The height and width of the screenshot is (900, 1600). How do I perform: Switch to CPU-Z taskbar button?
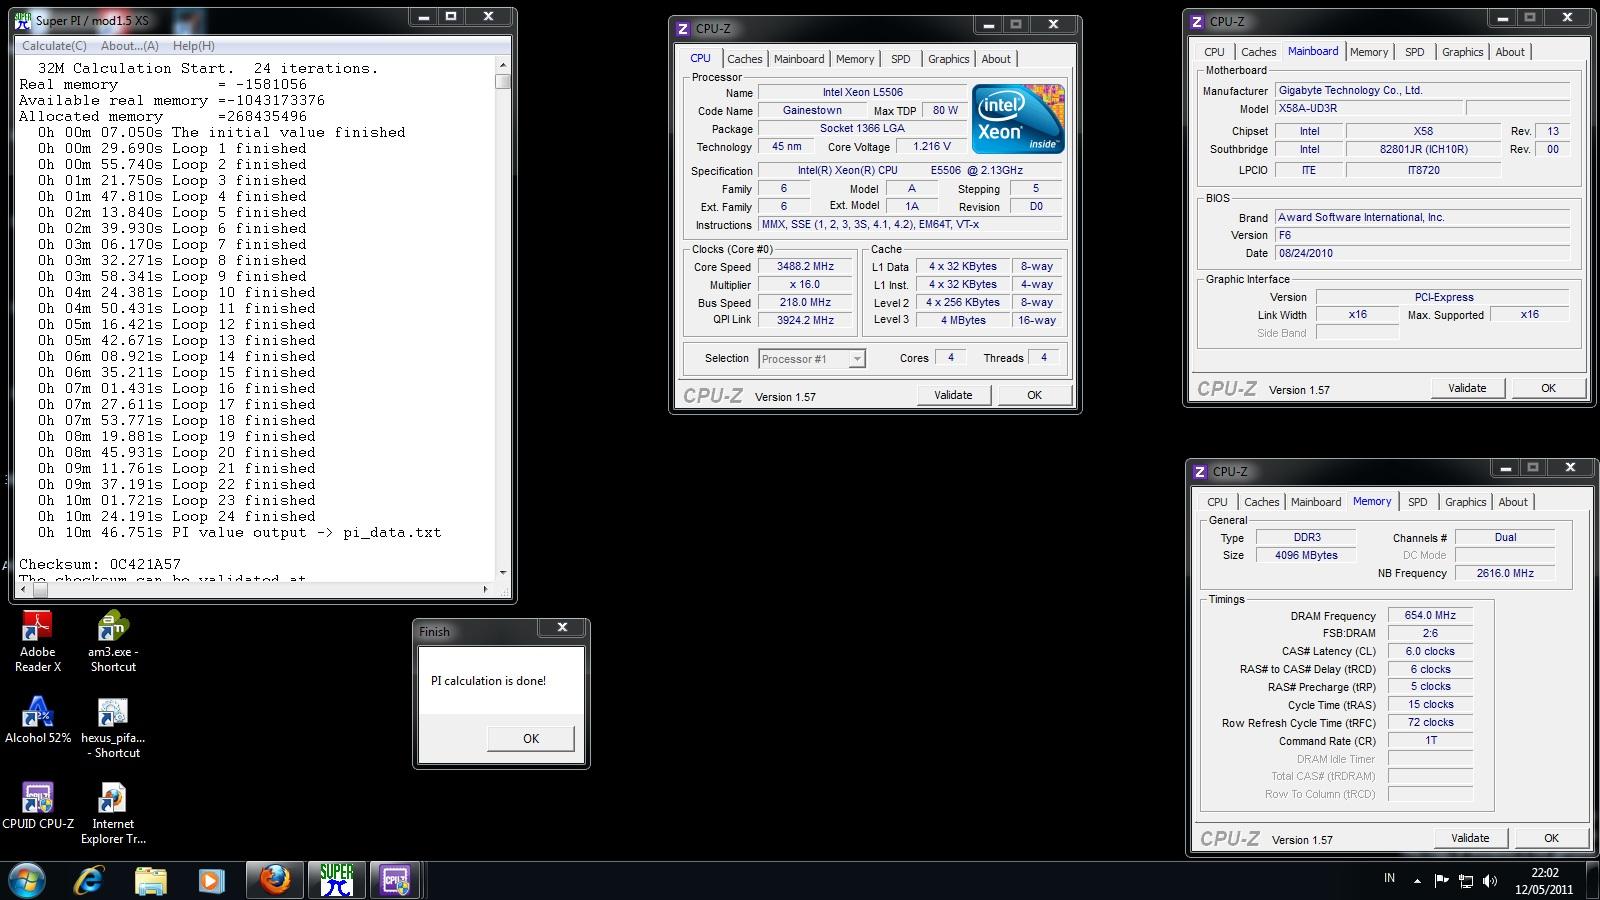pyautogui.click(x=395, y=880)
